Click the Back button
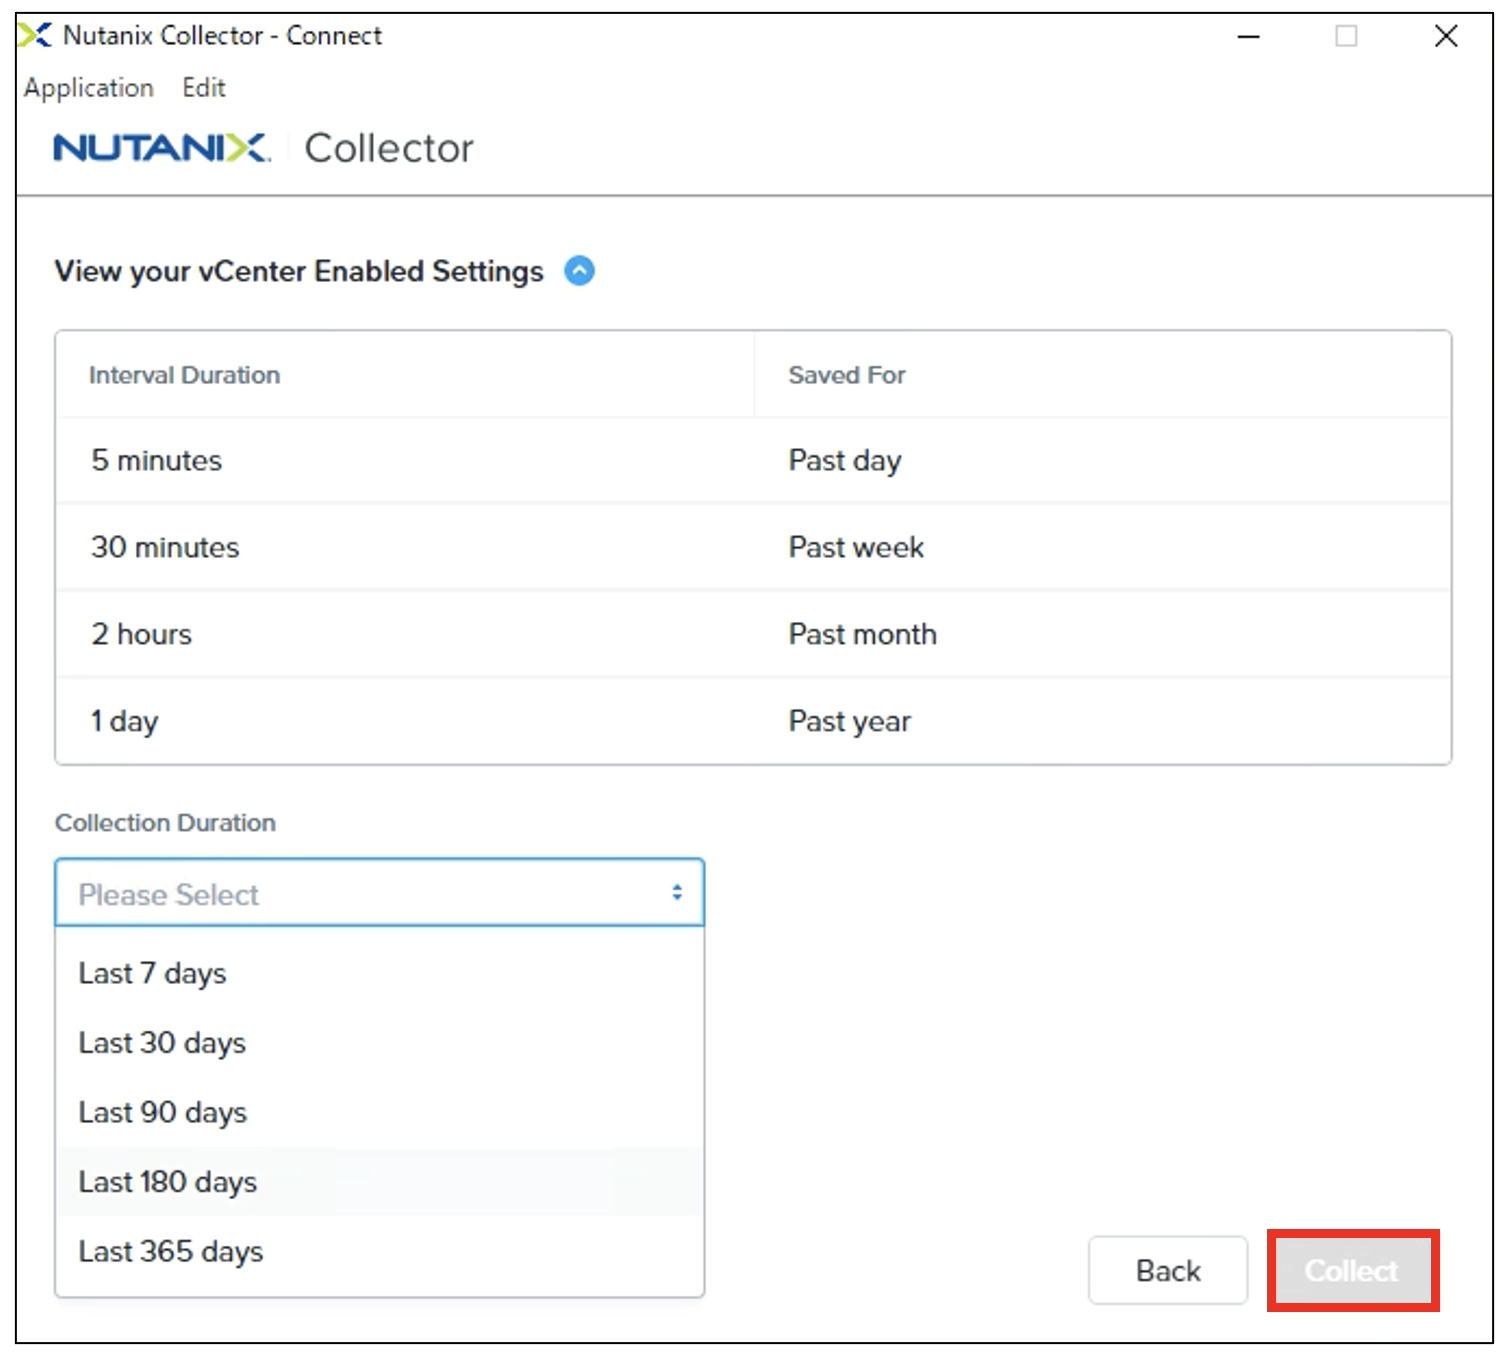Screen dimensions: 1502x1352 point(1168,1271)
